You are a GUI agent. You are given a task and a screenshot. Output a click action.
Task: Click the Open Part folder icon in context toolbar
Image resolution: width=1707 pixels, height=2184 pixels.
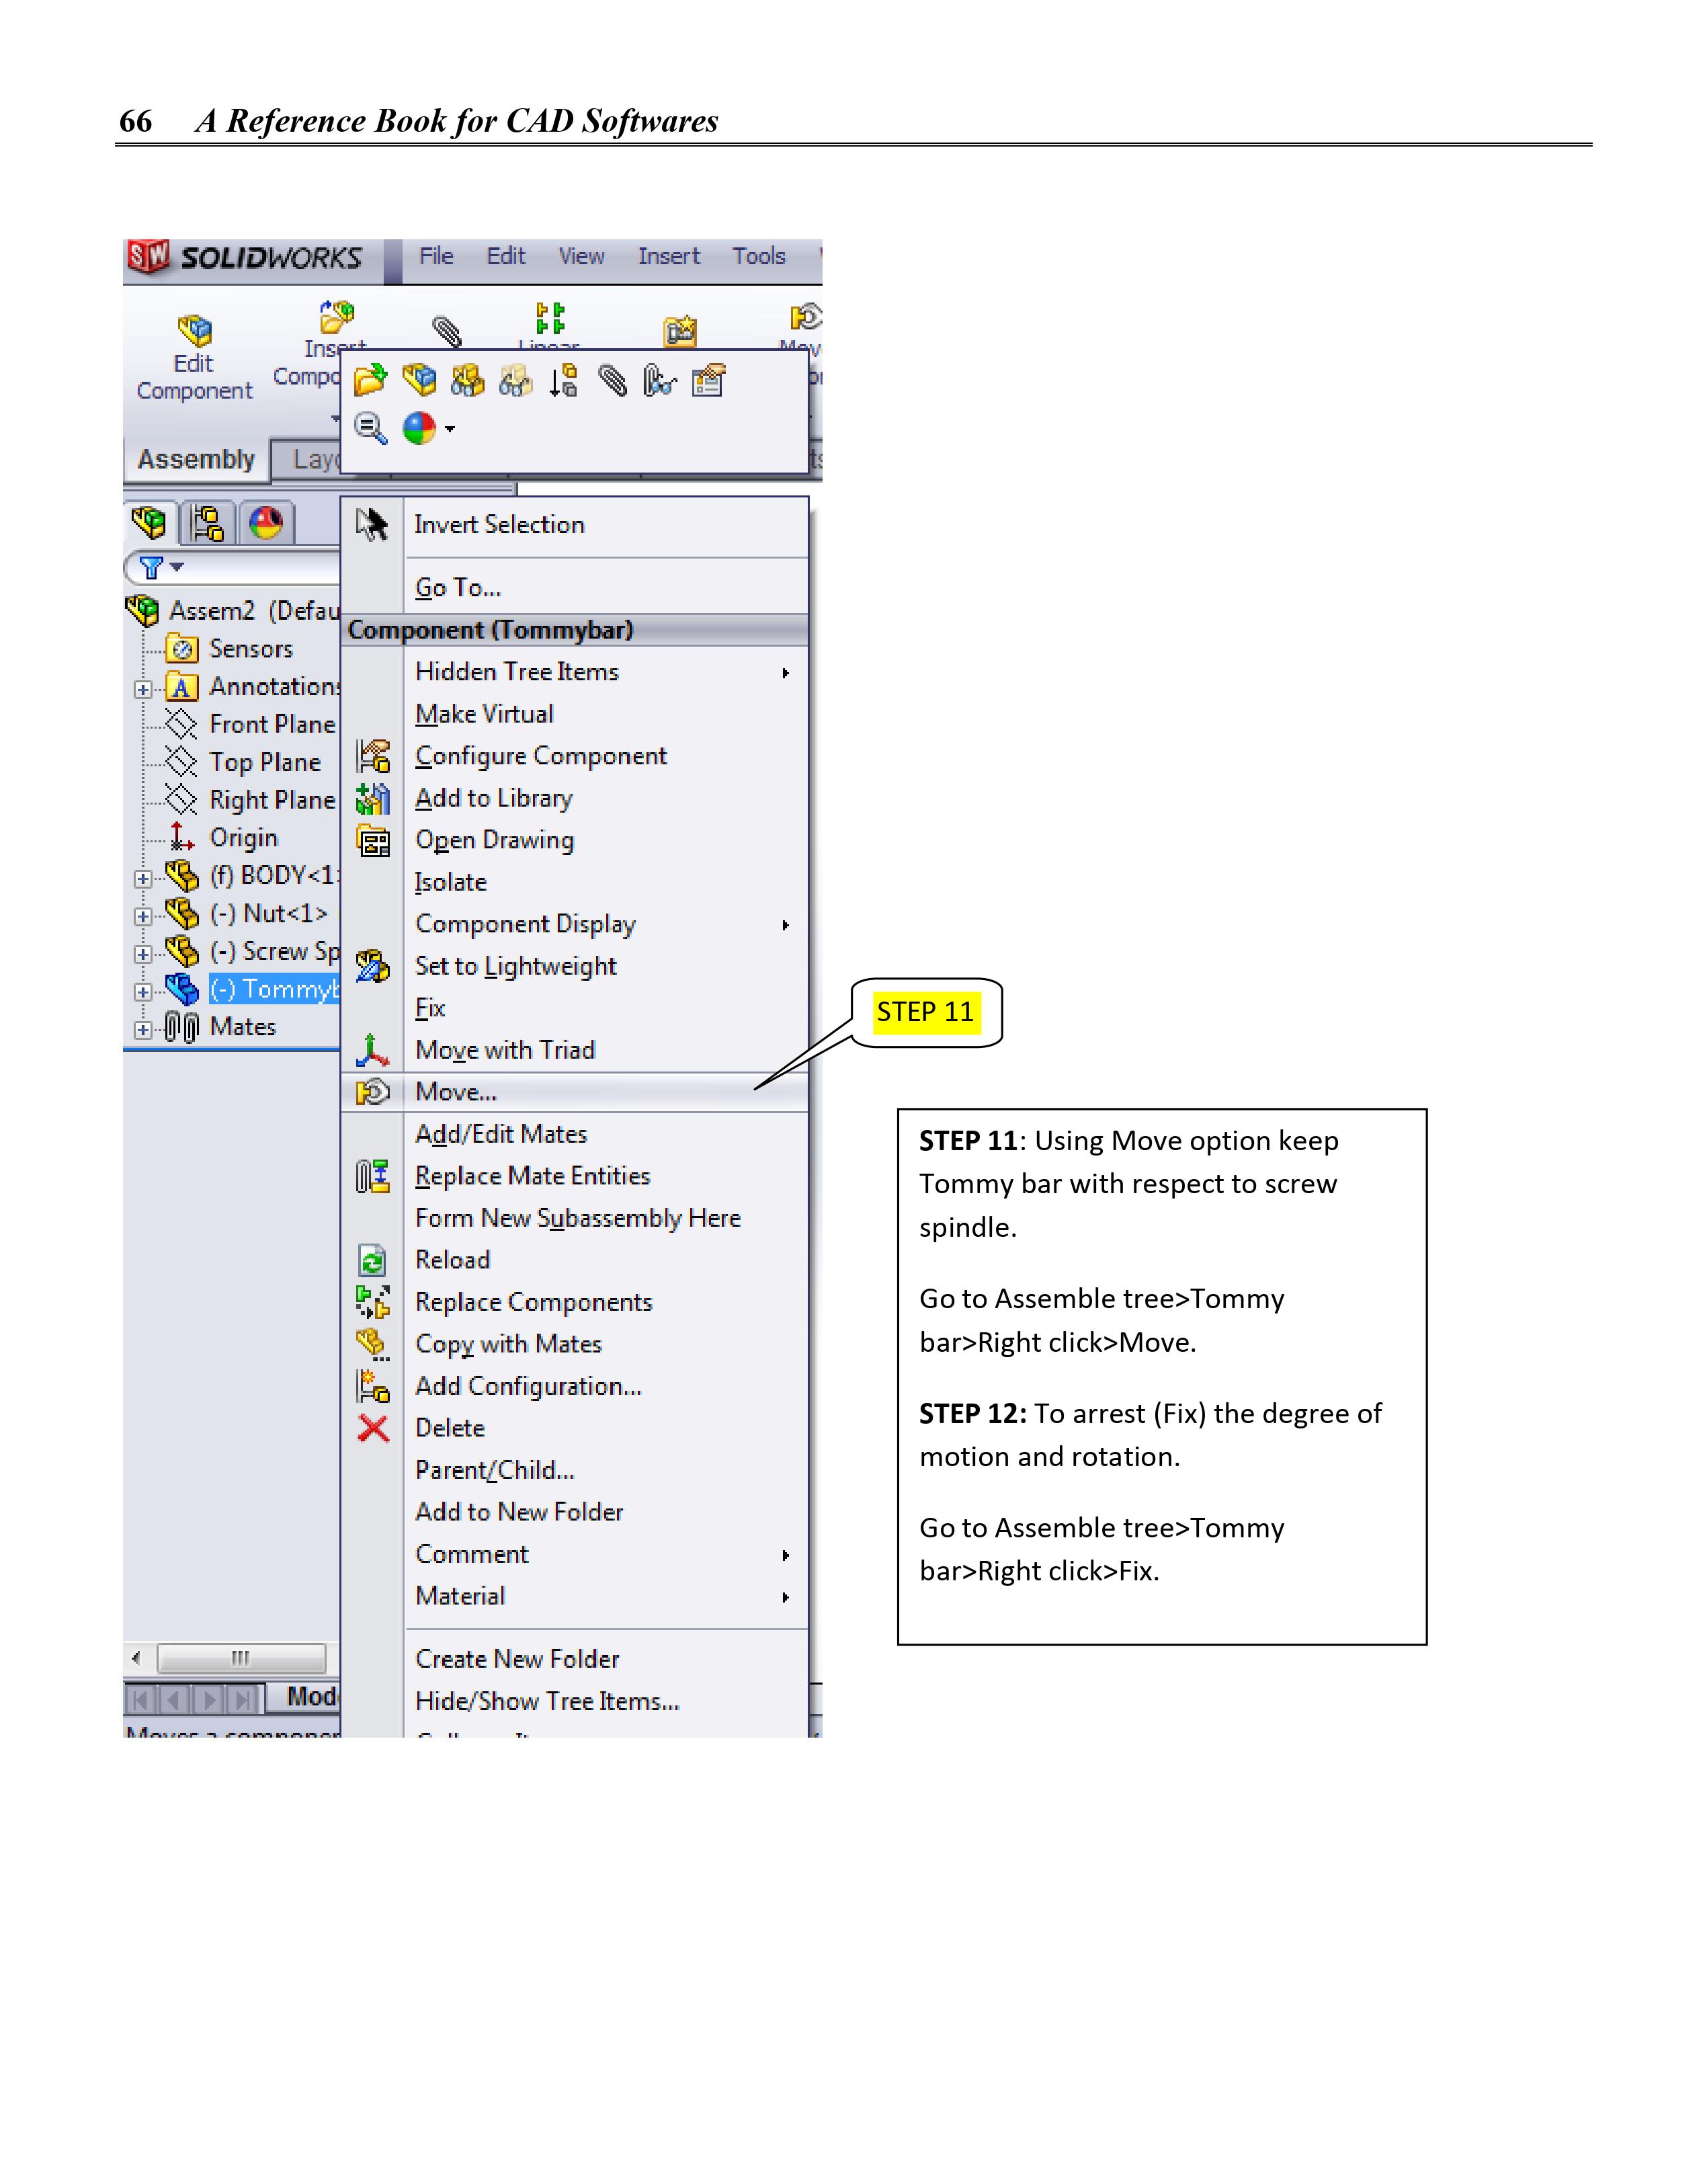(x=371, y=381)
